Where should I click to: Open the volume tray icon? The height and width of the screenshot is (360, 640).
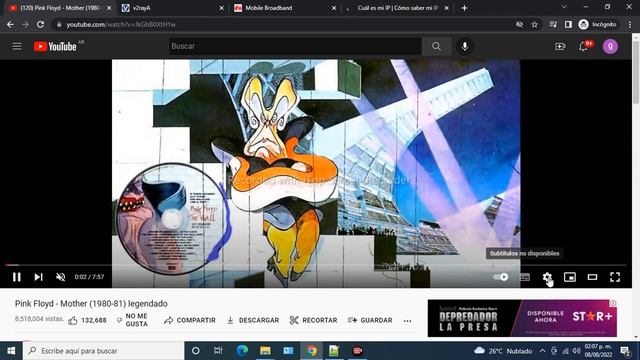(x=576, y=351)
